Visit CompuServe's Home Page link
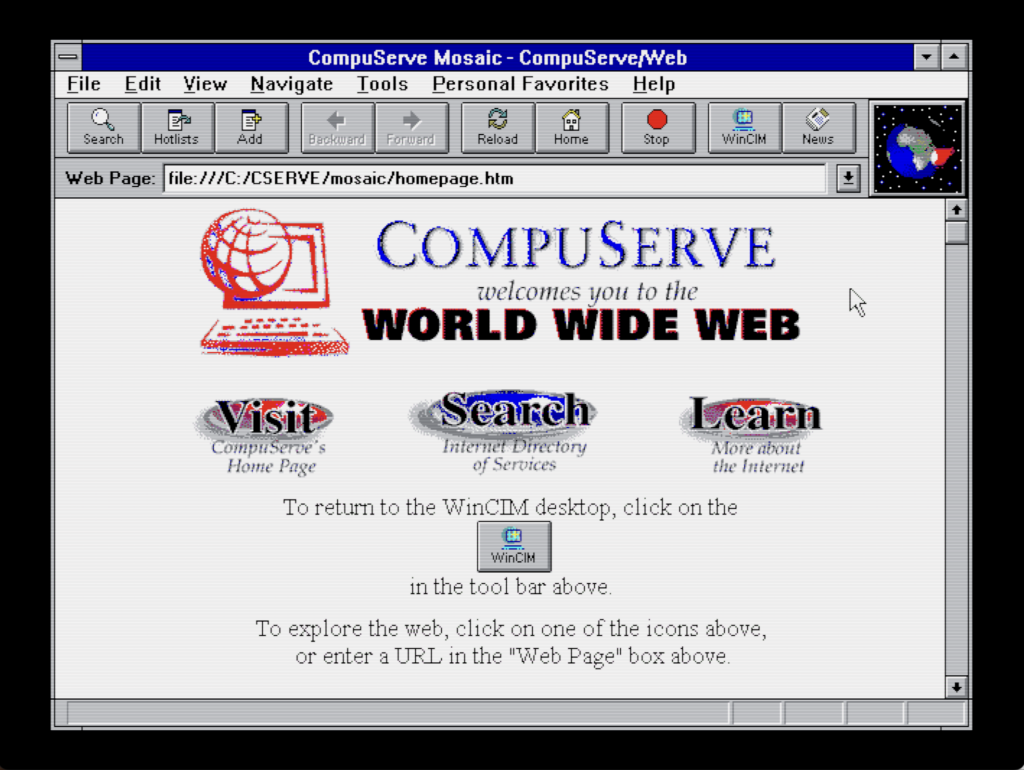This screenshot has width=1024, height=770. 266,436
